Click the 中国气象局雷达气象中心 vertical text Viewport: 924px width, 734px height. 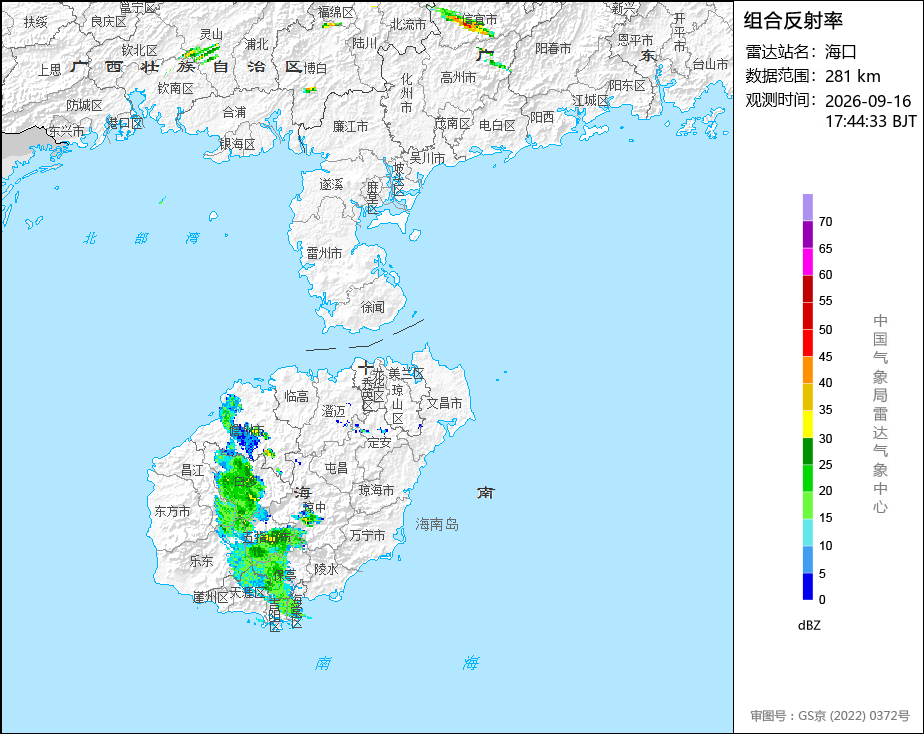click(x=880, y=414)
